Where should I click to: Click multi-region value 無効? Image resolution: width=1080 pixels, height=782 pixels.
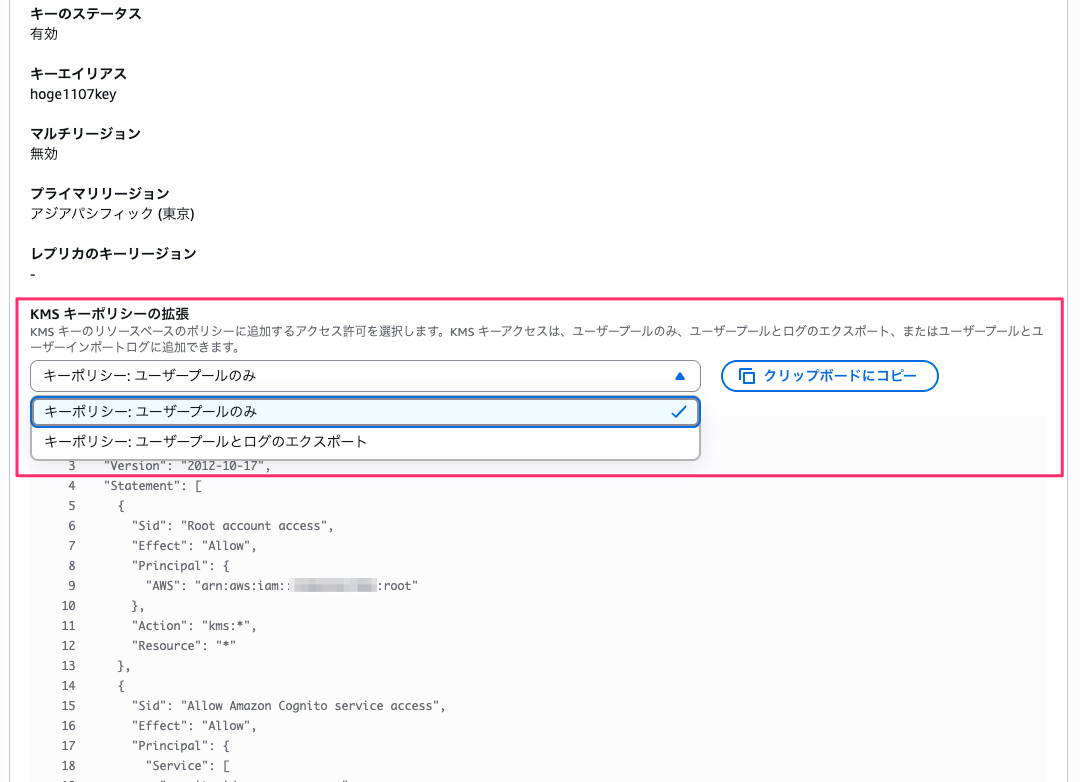point(44,154)
